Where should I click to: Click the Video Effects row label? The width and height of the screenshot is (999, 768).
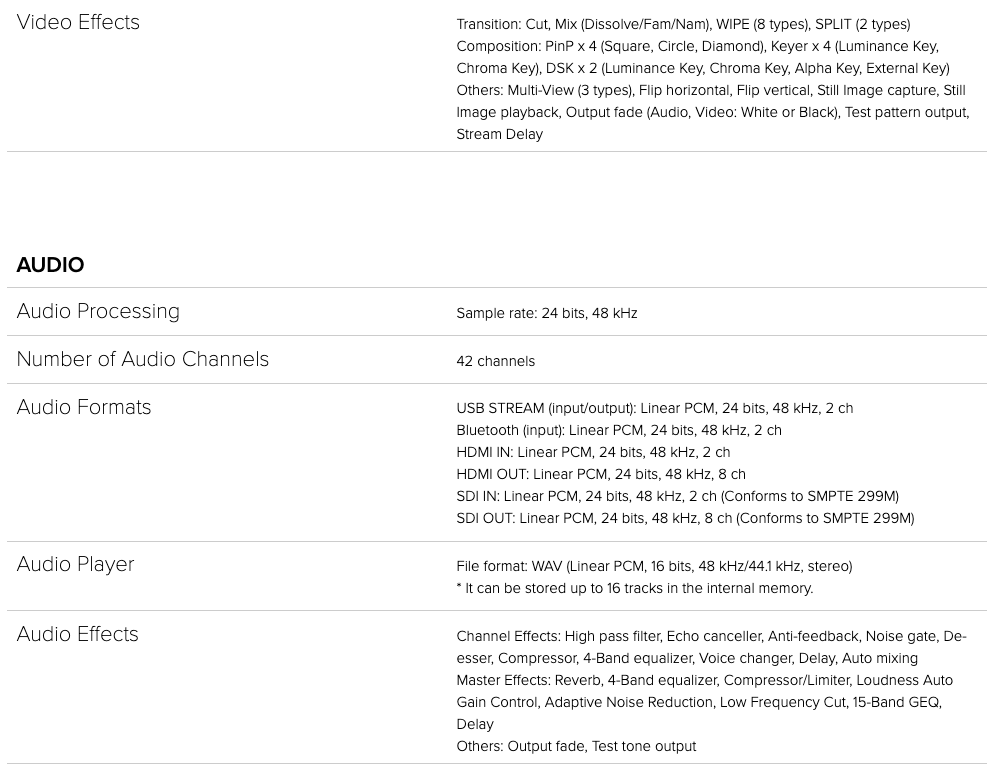(x=78, y=22)
